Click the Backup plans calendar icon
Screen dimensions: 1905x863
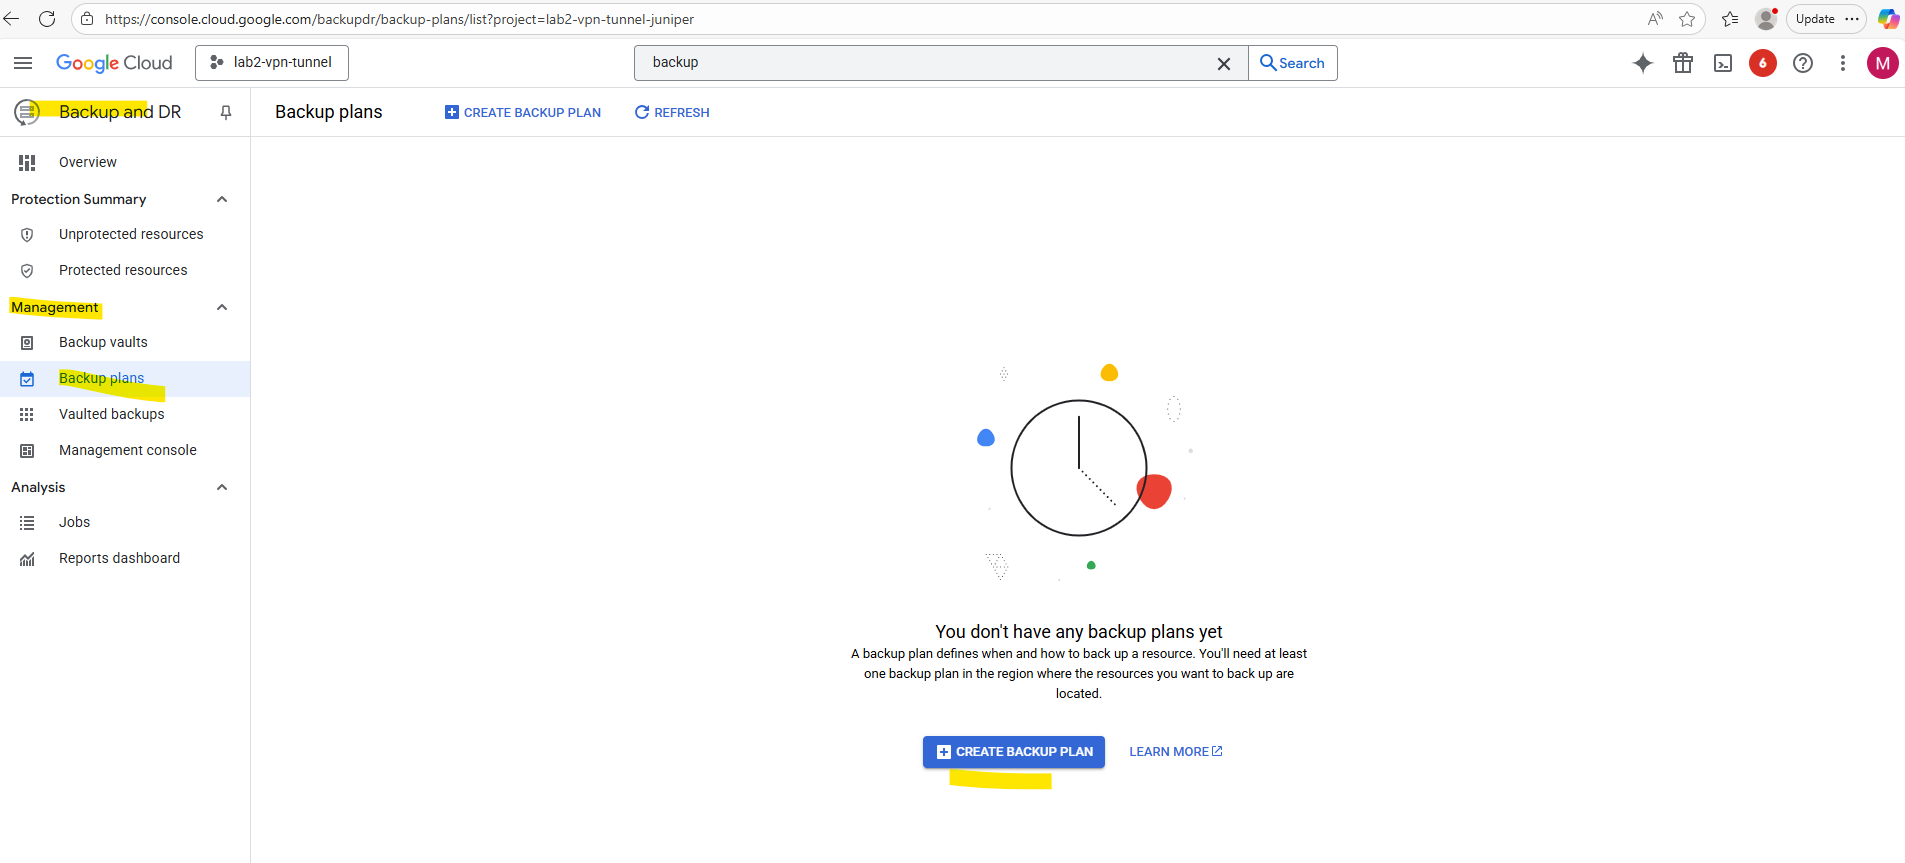coord(27,378)
